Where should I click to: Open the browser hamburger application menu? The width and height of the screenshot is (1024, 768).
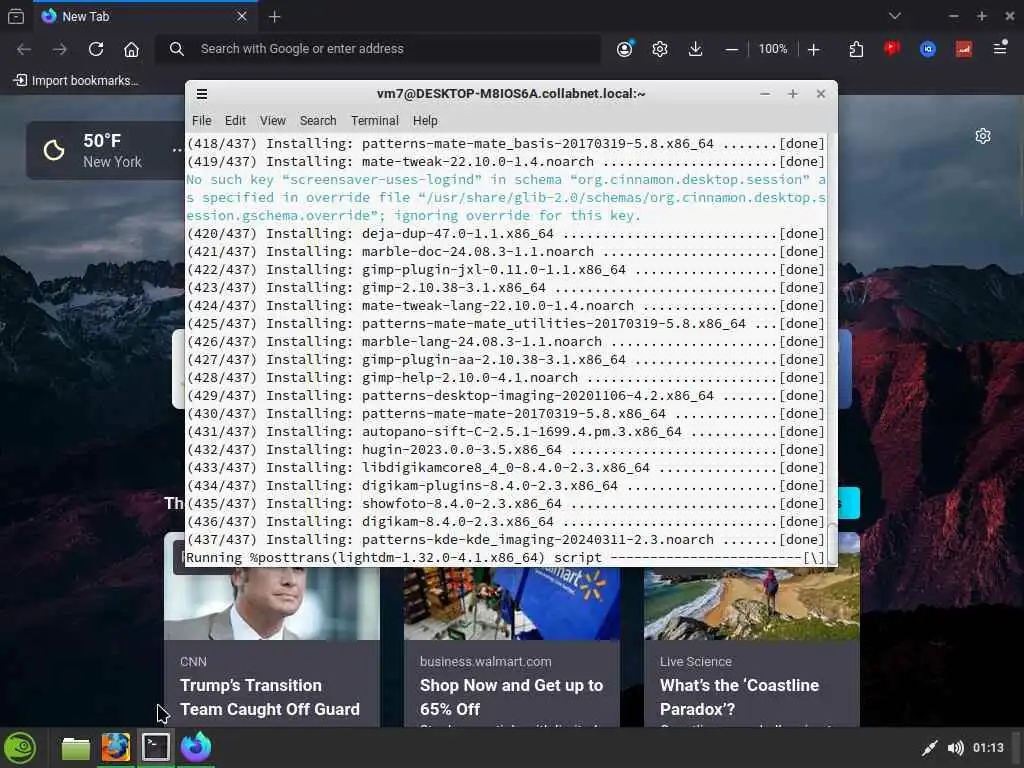tap(1000, 48)
